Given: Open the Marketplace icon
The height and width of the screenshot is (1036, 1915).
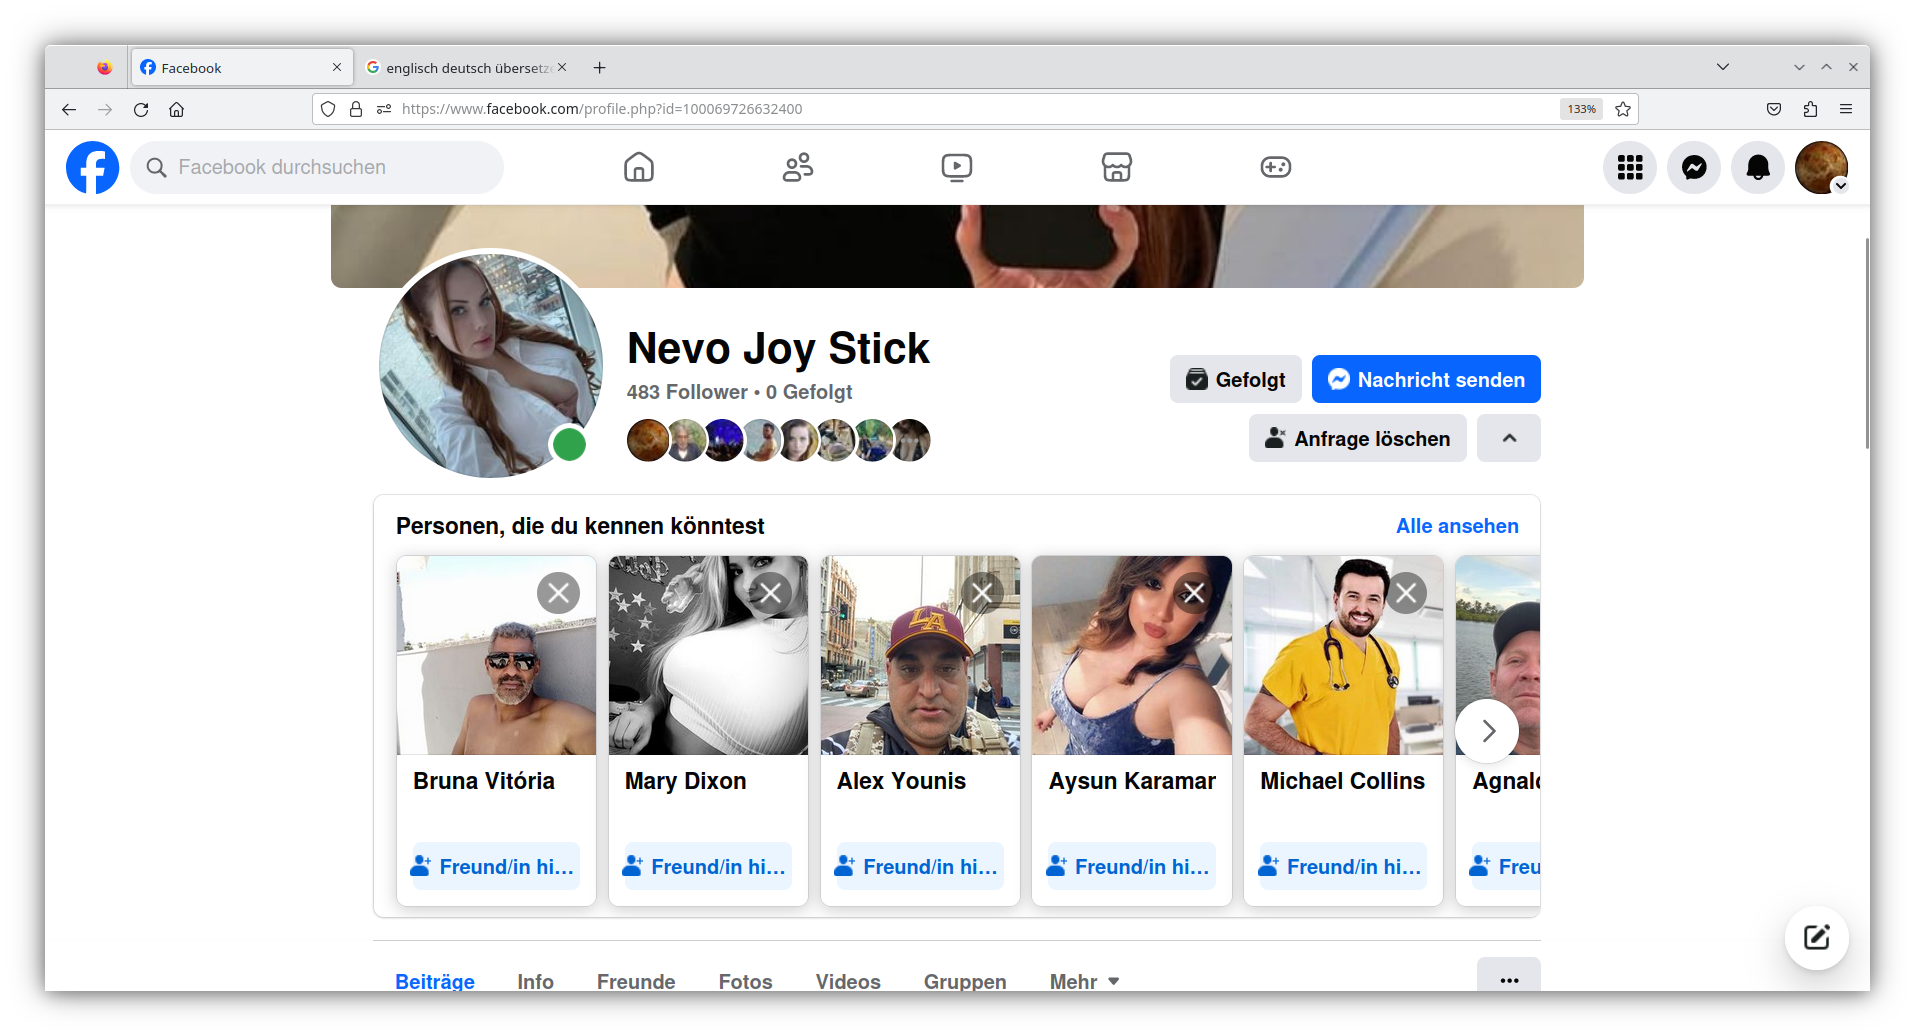Looking at the screenshot, I should click(1116, 167).
